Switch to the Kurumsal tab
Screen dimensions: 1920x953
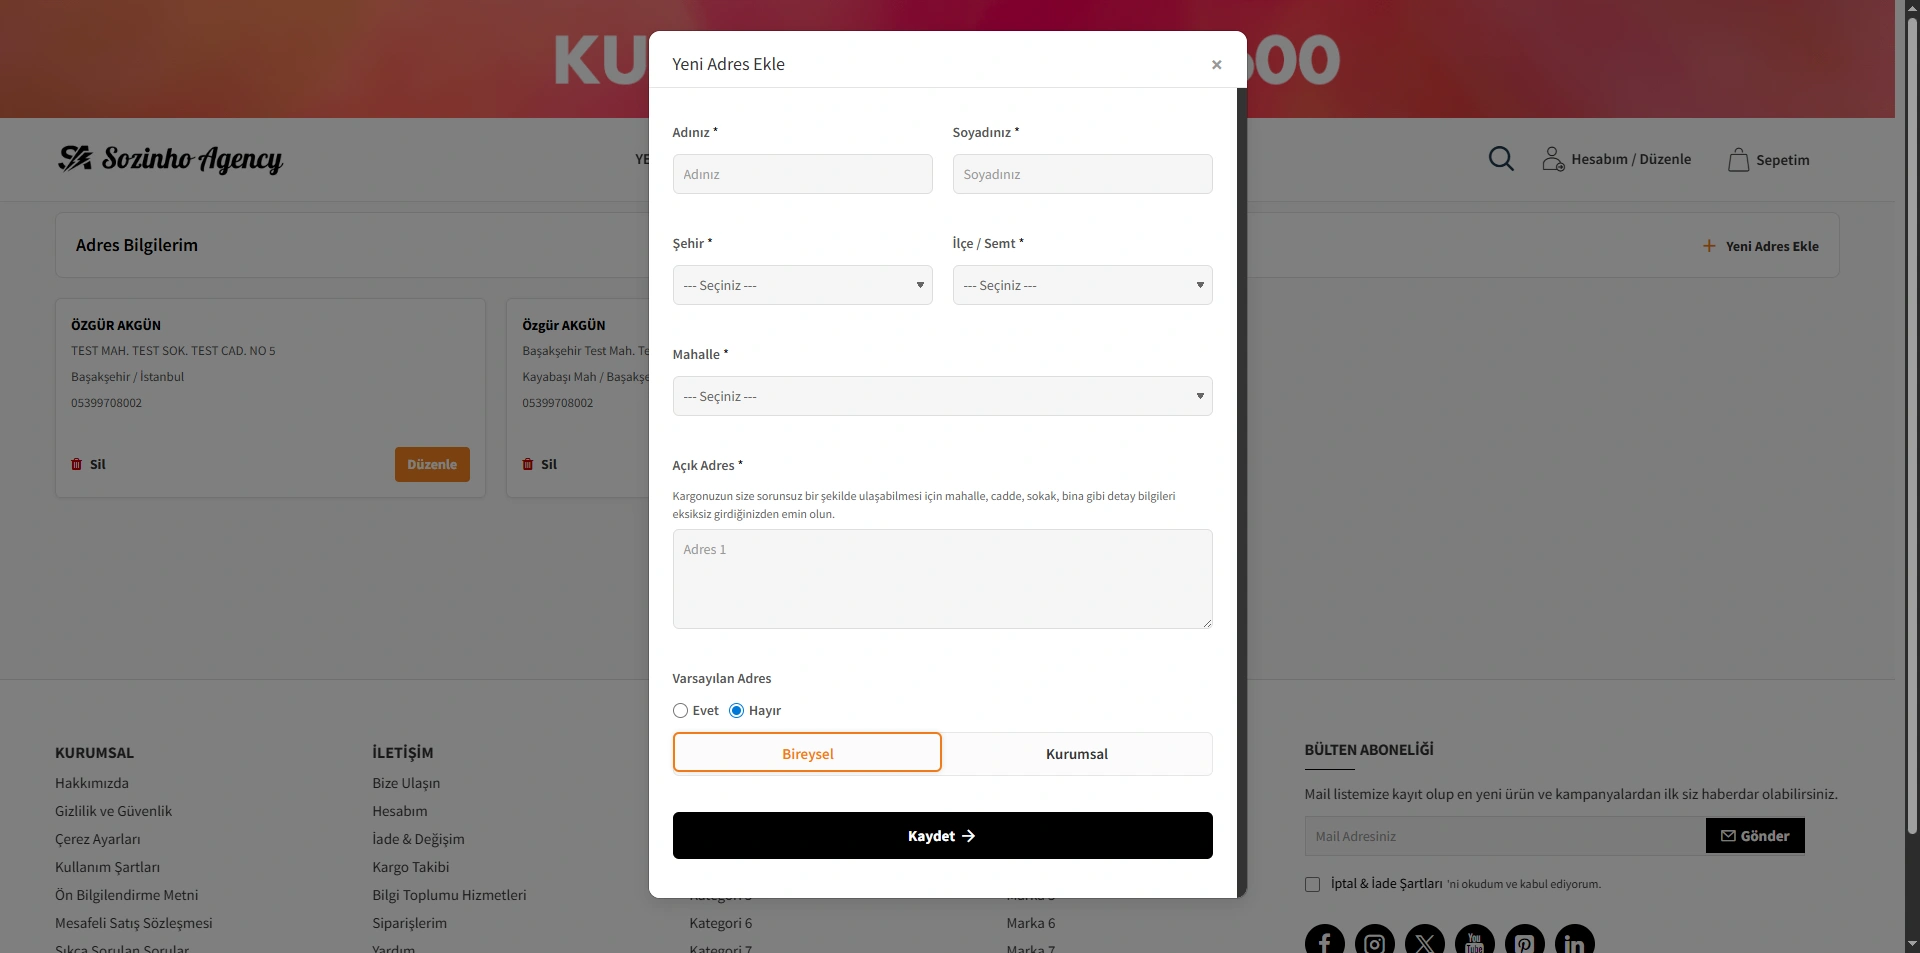point(1076,754)
